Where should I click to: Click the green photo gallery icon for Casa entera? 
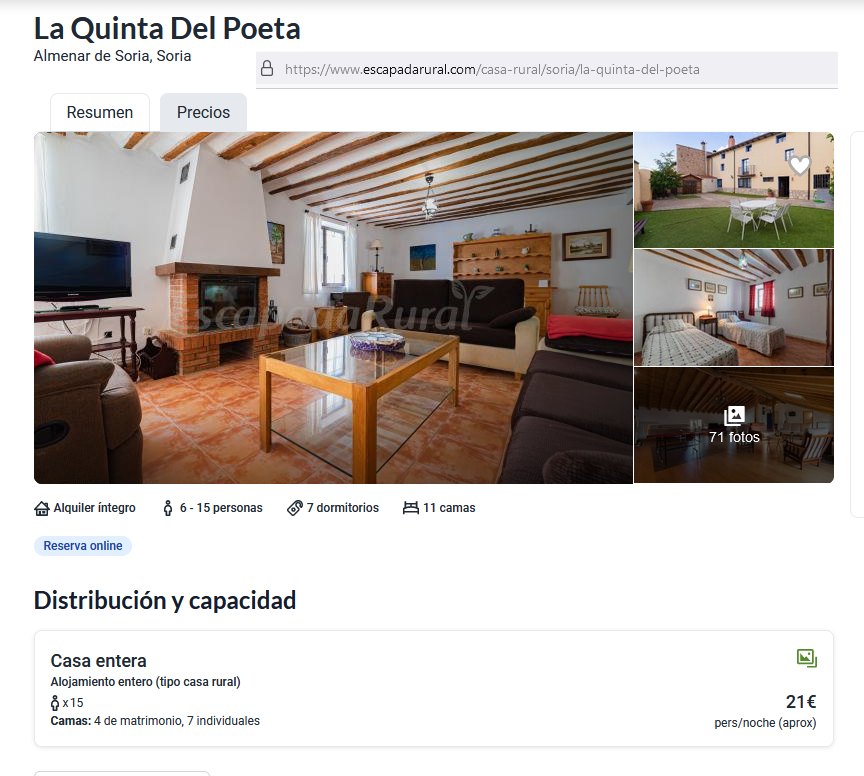point(807,658)
